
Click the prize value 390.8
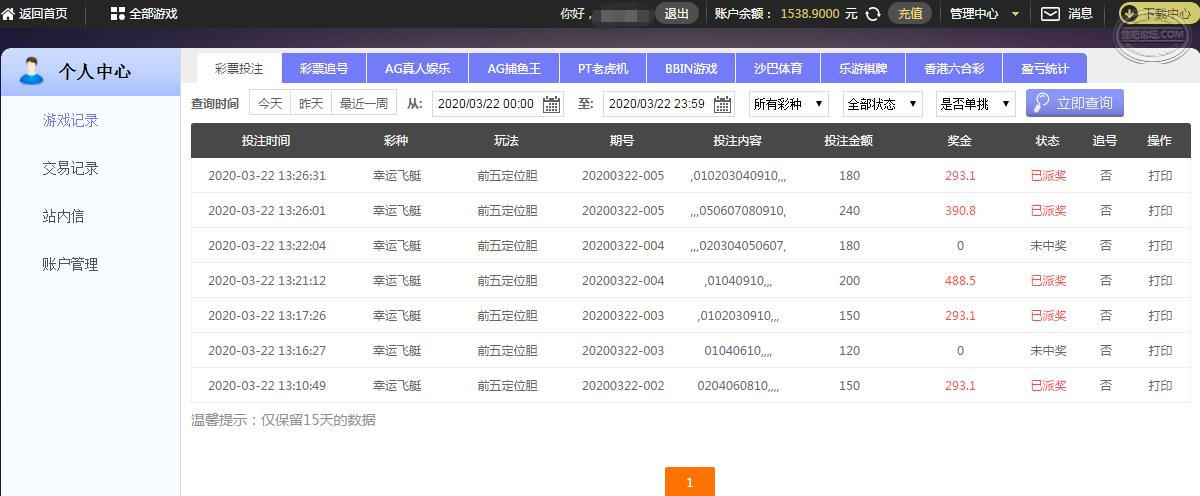tap(960, 211)
